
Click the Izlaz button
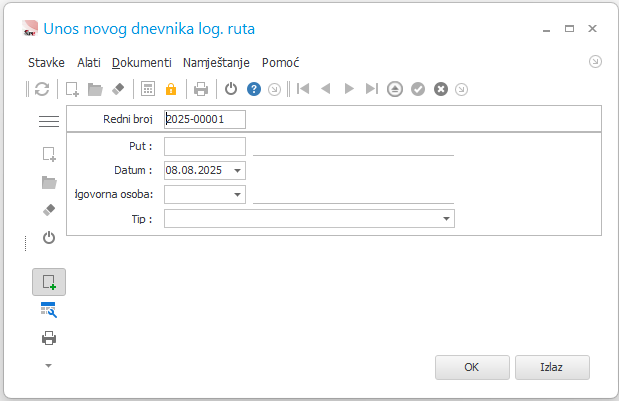[552, 367]
